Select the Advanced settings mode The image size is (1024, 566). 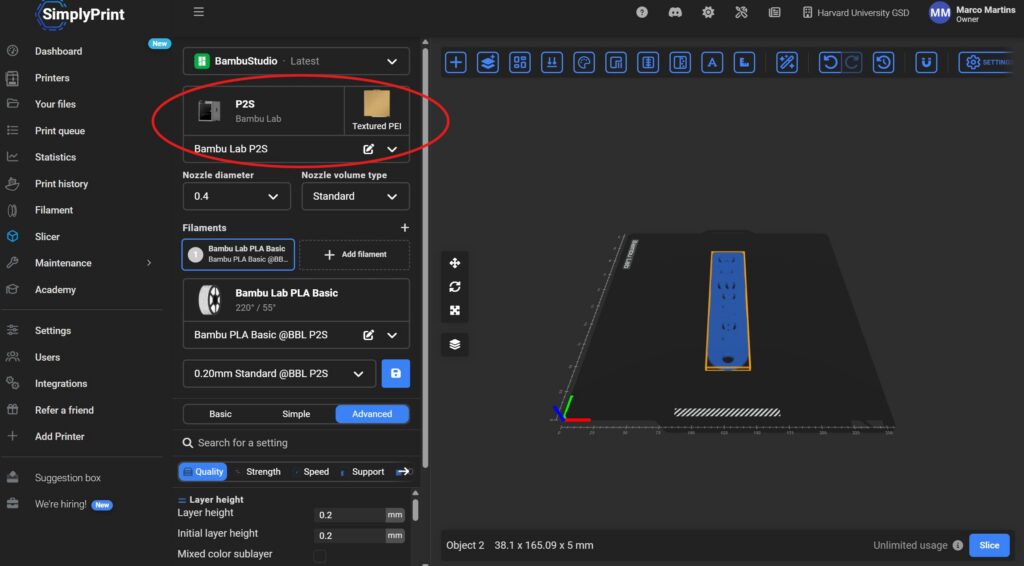point(372,414)
